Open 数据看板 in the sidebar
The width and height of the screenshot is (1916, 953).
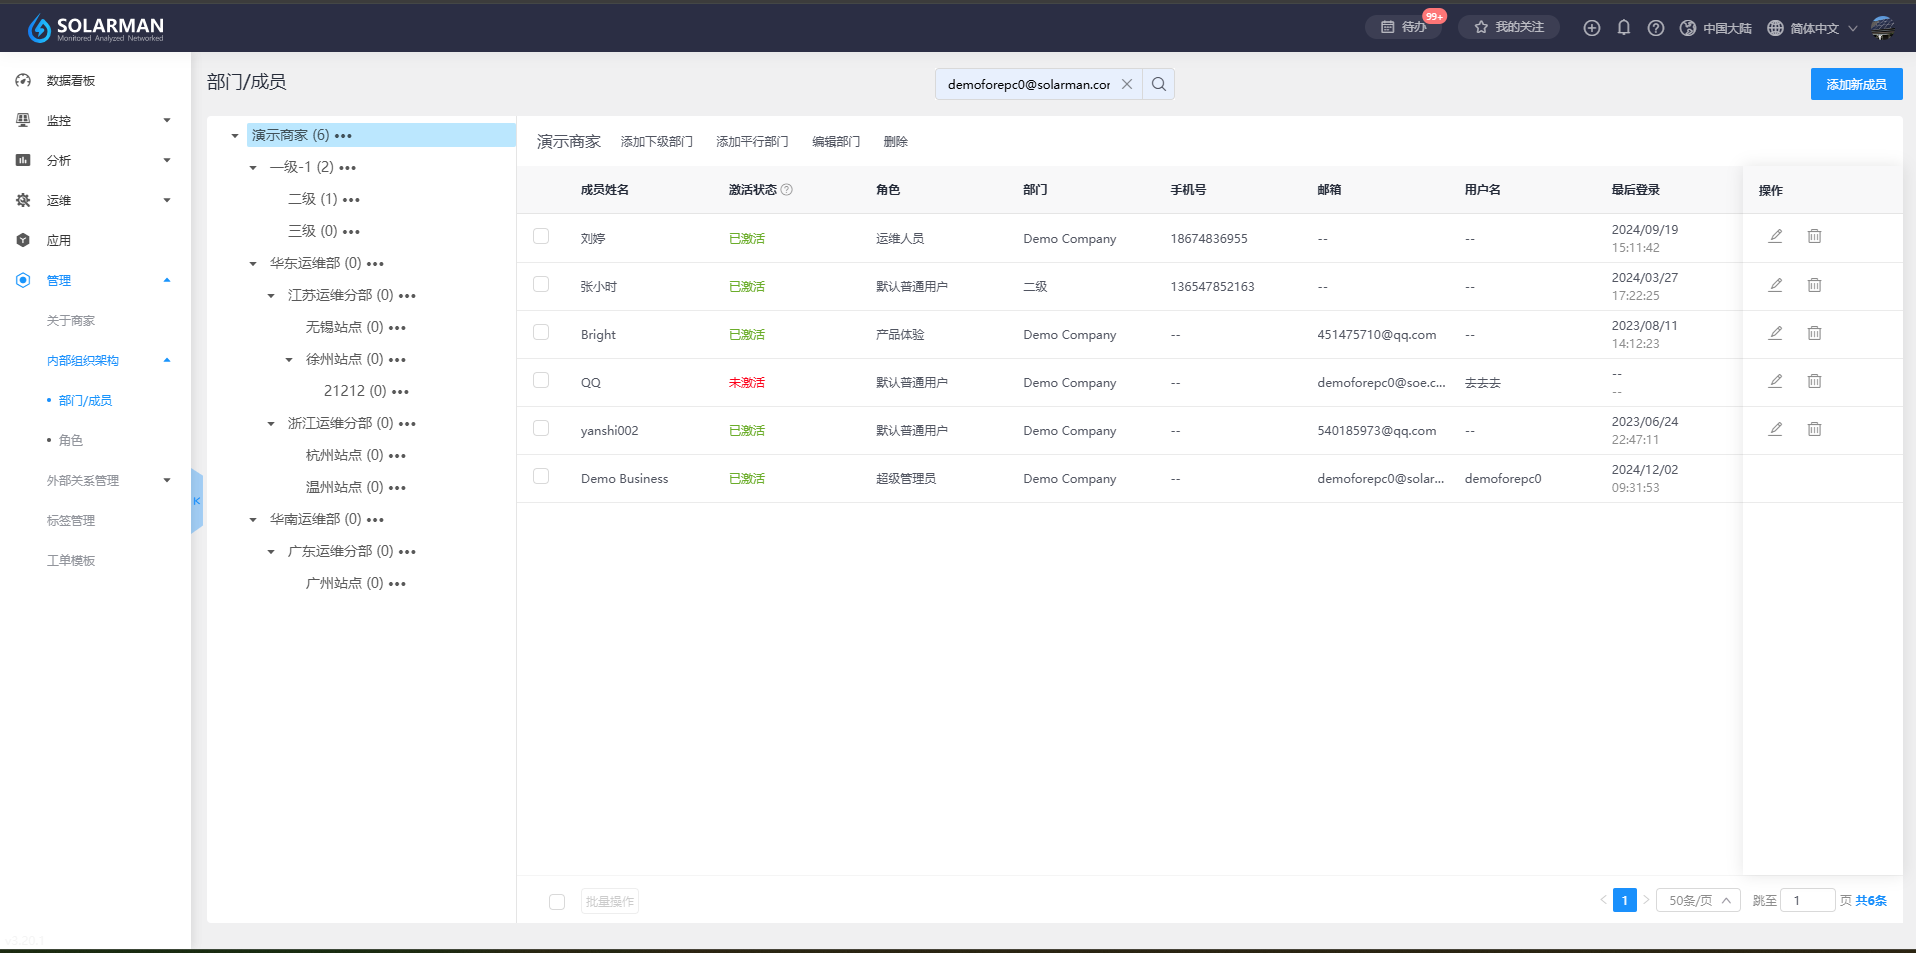[x=71, y=81]
